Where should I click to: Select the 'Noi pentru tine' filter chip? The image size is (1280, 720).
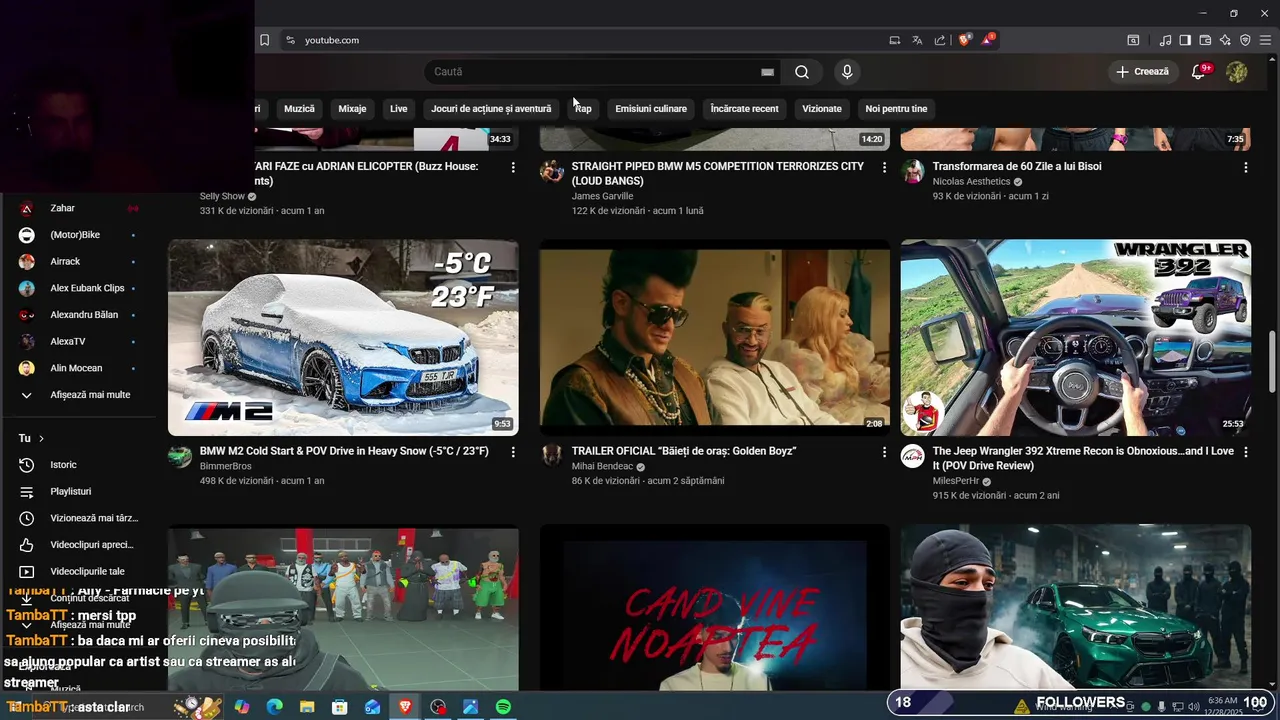point(896,109)
